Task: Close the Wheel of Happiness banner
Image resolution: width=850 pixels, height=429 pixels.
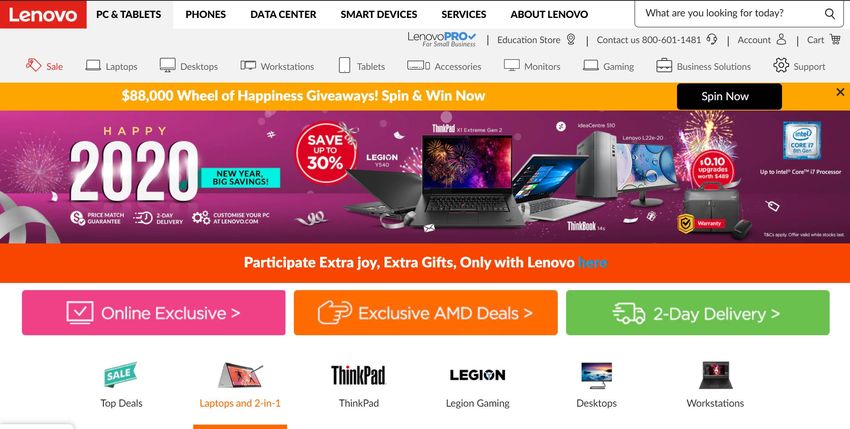Action: [x=840, y=92]
